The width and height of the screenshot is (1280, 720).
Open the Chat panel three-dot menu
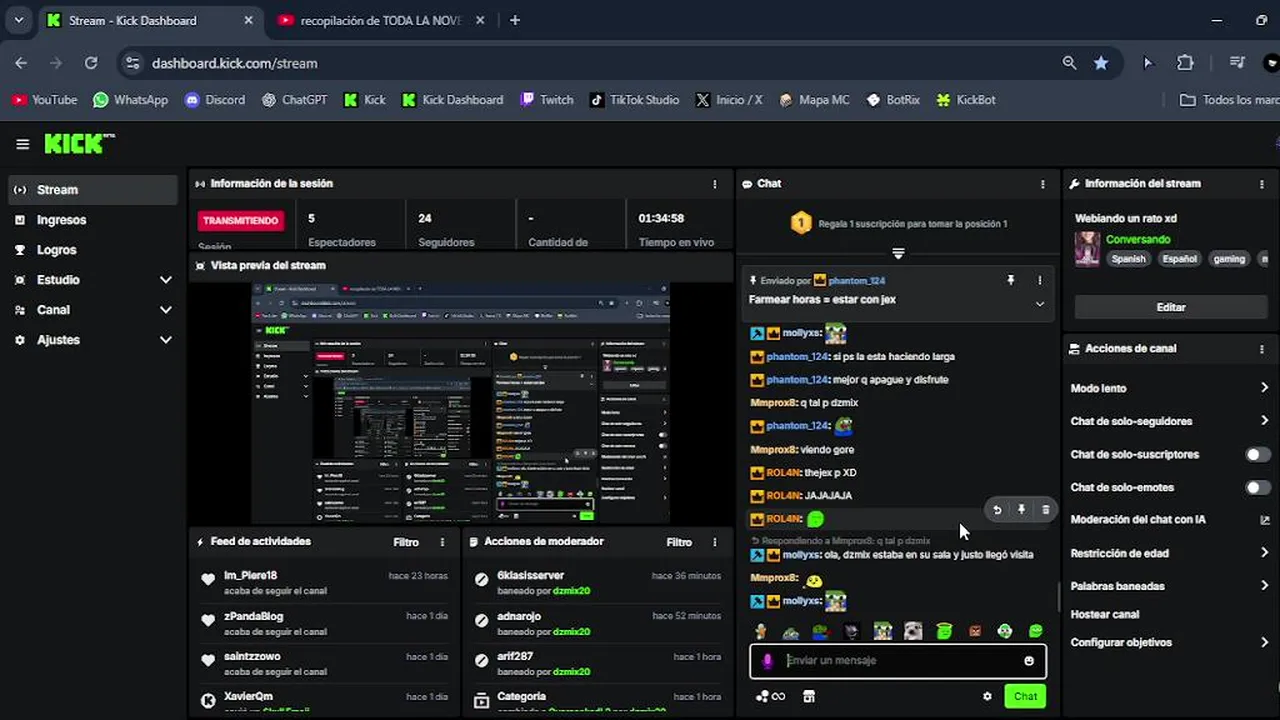1043,184
